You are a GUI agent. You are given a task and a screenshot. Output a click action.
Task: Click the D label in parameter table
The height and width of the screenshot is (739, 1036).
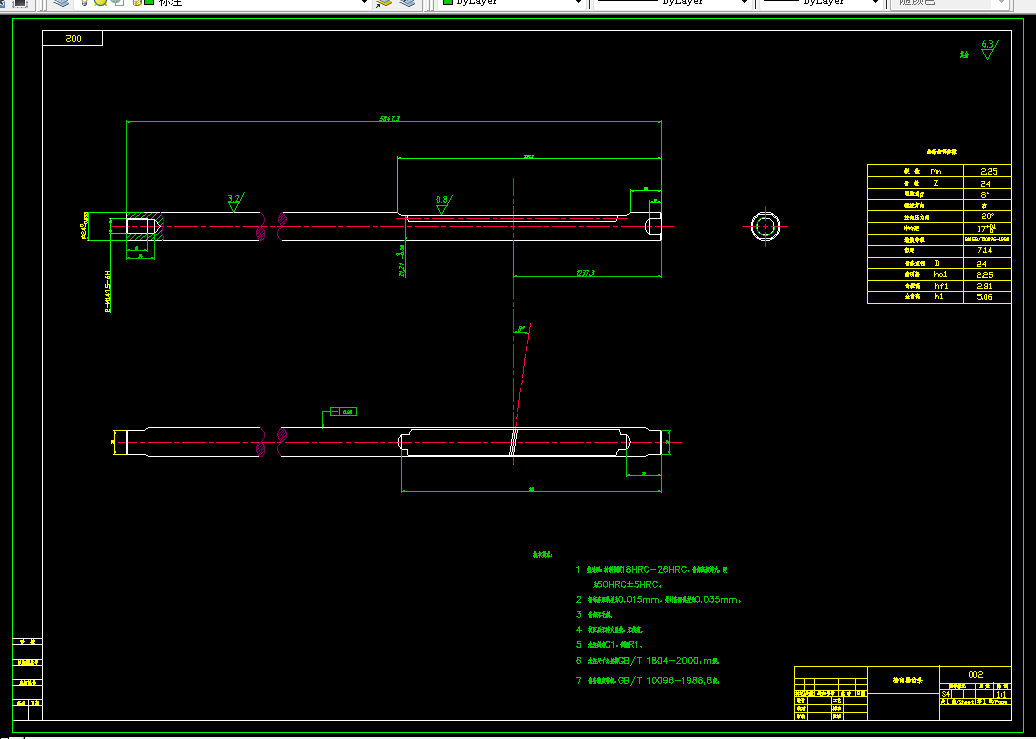[937, 263]
